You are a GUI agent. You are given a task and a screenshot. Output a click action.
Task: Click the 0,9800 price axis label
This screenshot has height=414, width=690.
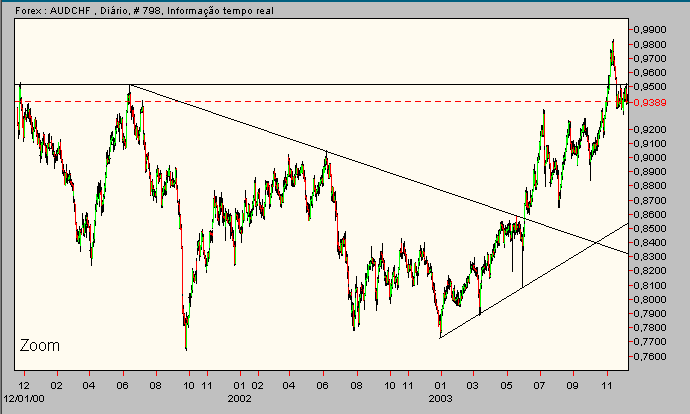650,44
